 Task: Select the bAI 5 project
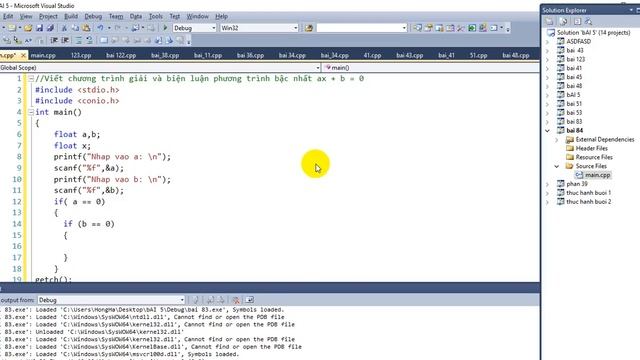coord(573,95)
